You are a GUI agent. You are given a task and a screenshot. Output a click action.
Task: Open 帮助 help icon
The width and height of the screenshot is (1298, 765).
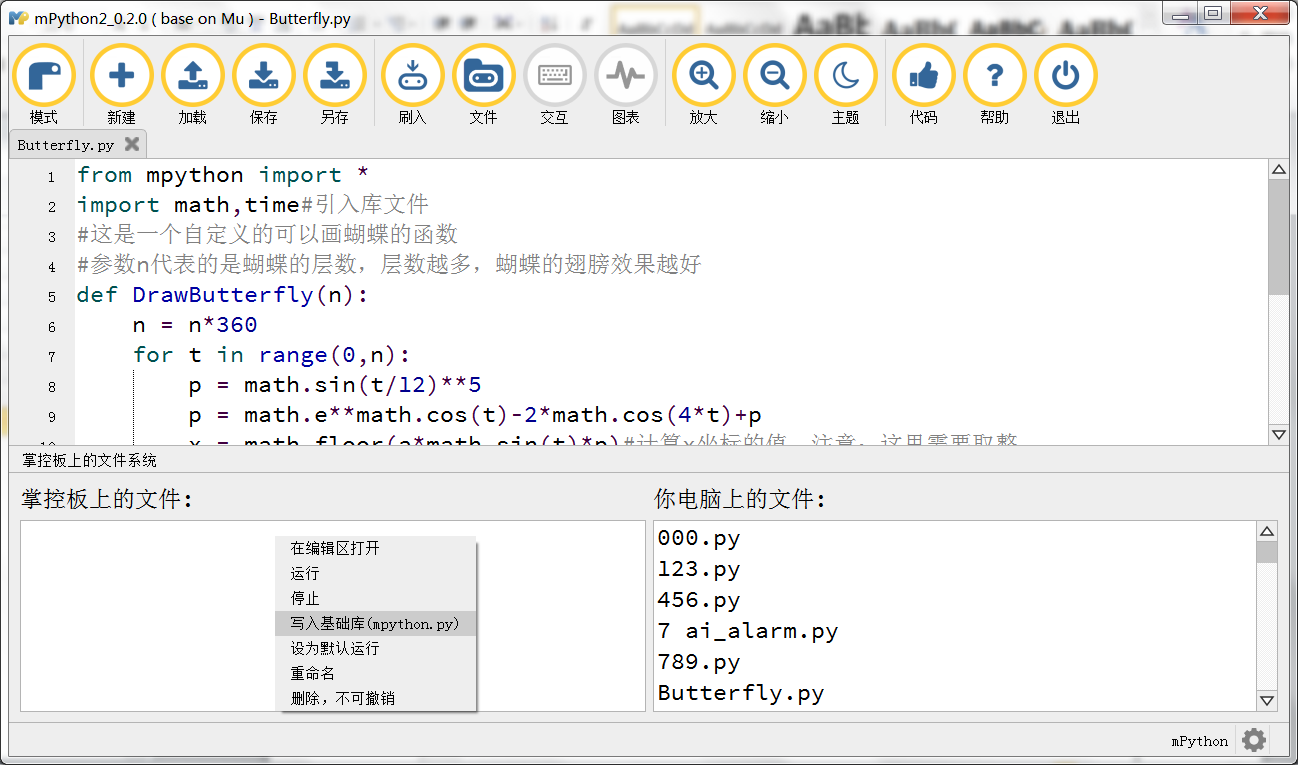(x=995, y=76)
